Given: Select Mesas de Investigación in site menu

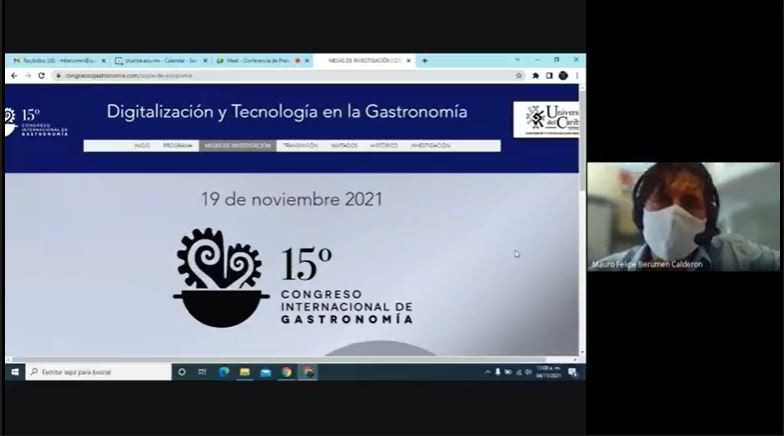Looking at the screenshot, I should click(238, 146).
